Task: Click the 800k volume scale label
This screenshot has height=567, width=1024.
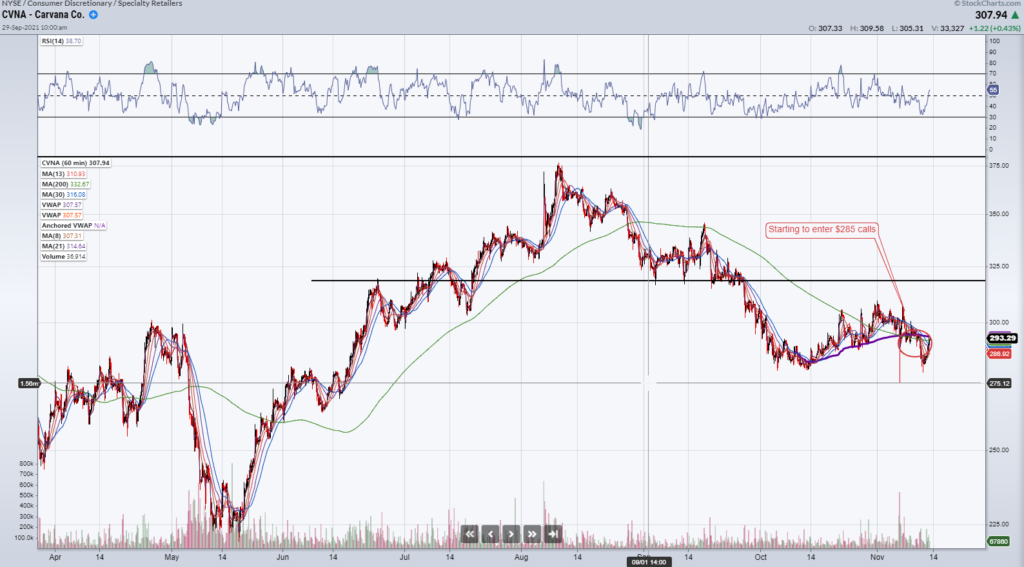Action: pyautogui.click(x=26, y=464)
